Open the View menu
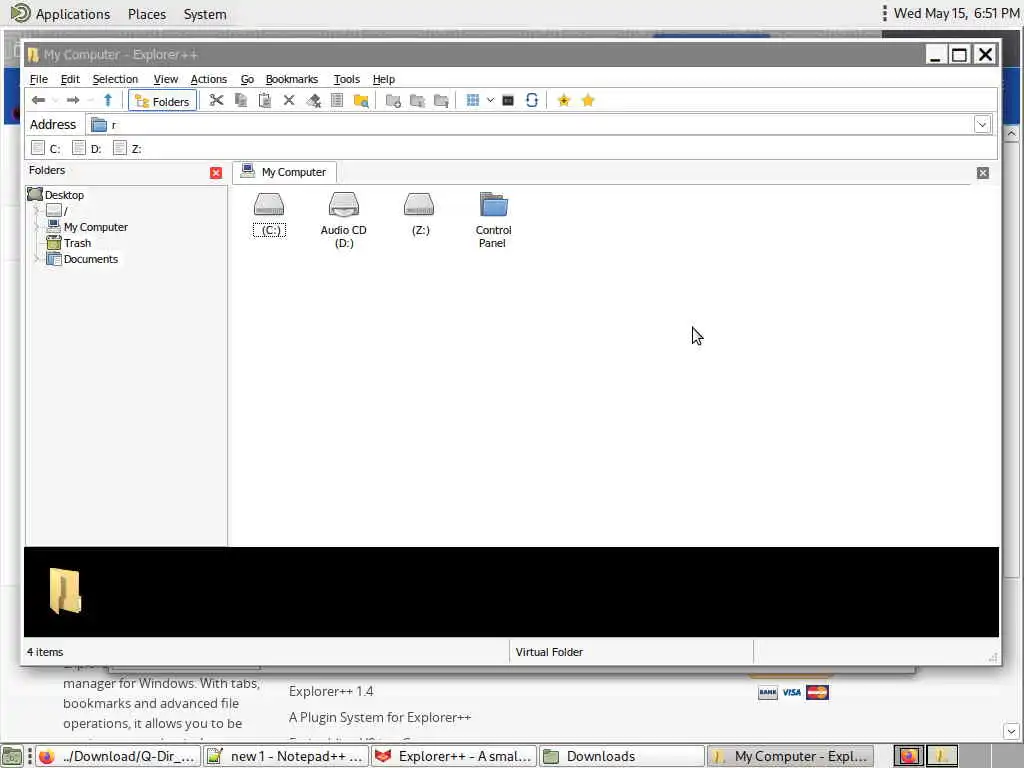 point(165,79)
